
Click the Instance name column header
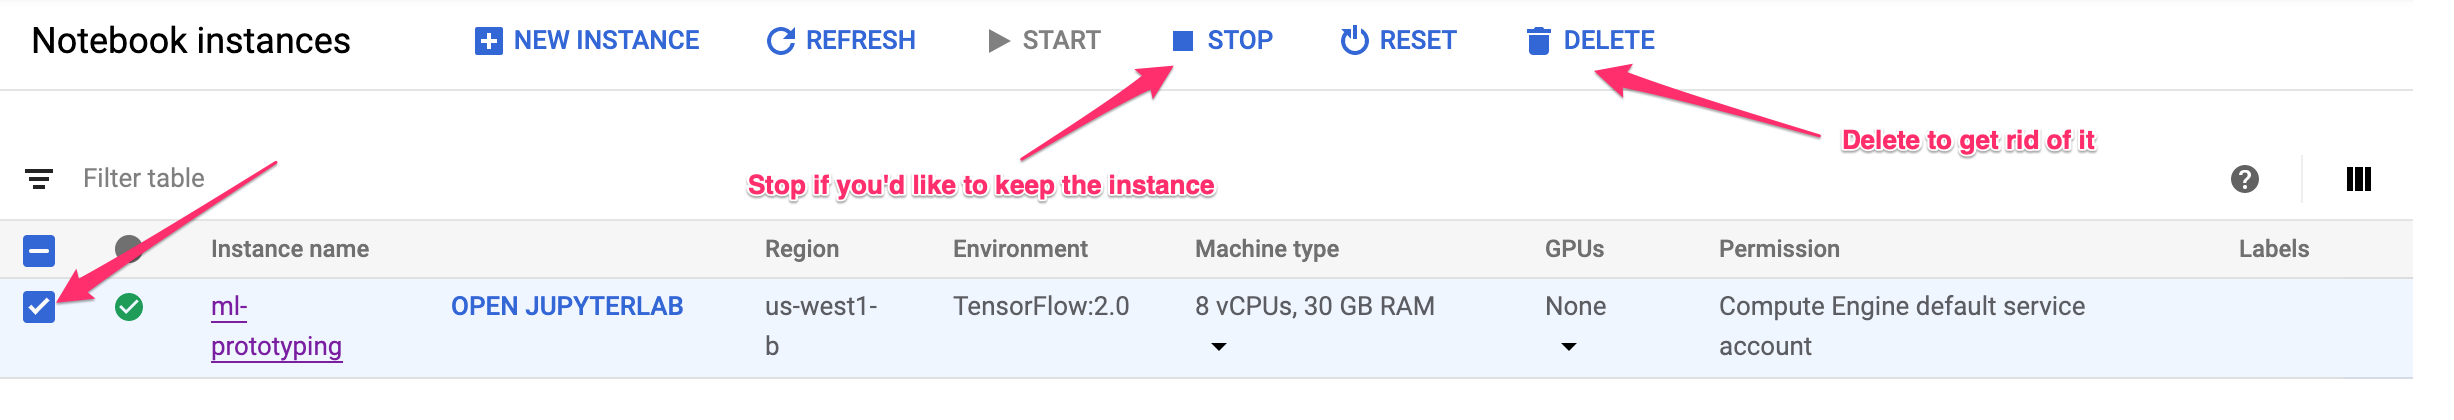290,250
